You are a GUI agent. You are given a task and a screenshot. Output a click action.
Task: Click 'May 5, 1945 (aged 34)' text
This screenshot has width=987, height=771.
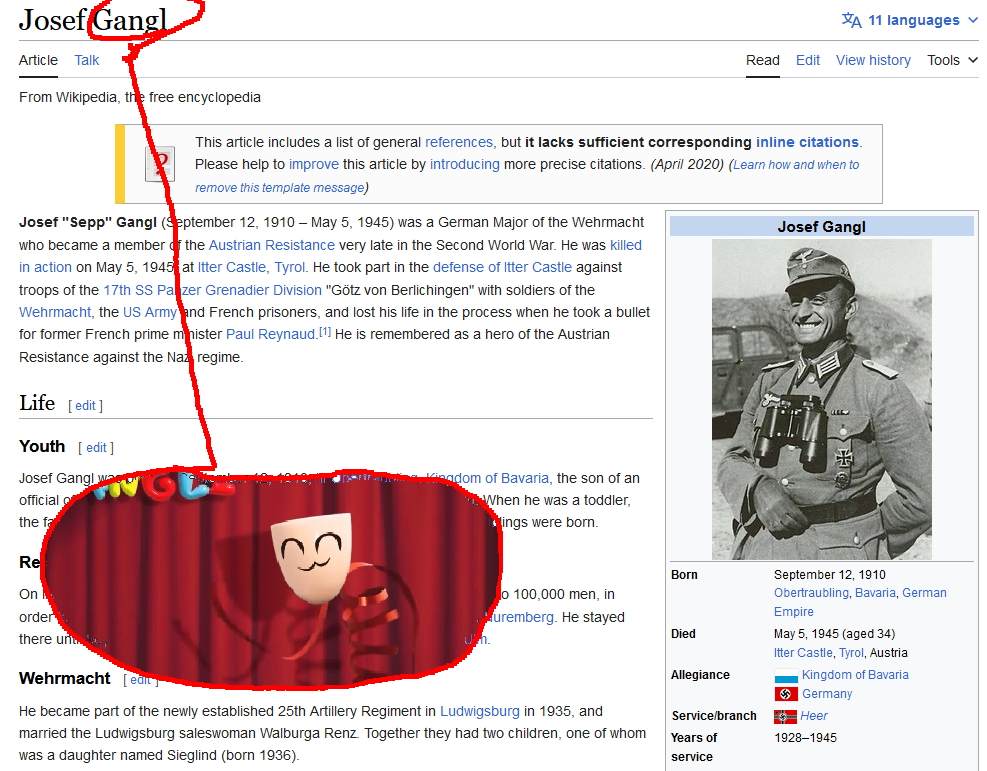tap(834, 634)
